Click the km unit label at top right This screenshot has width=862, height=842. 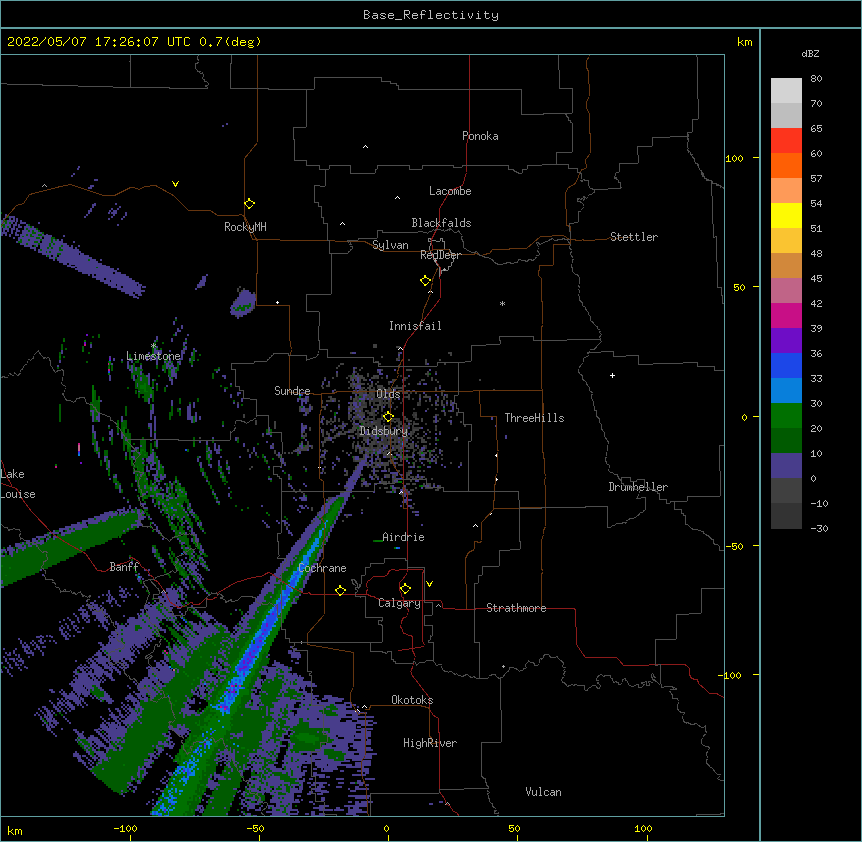(745, 42)
